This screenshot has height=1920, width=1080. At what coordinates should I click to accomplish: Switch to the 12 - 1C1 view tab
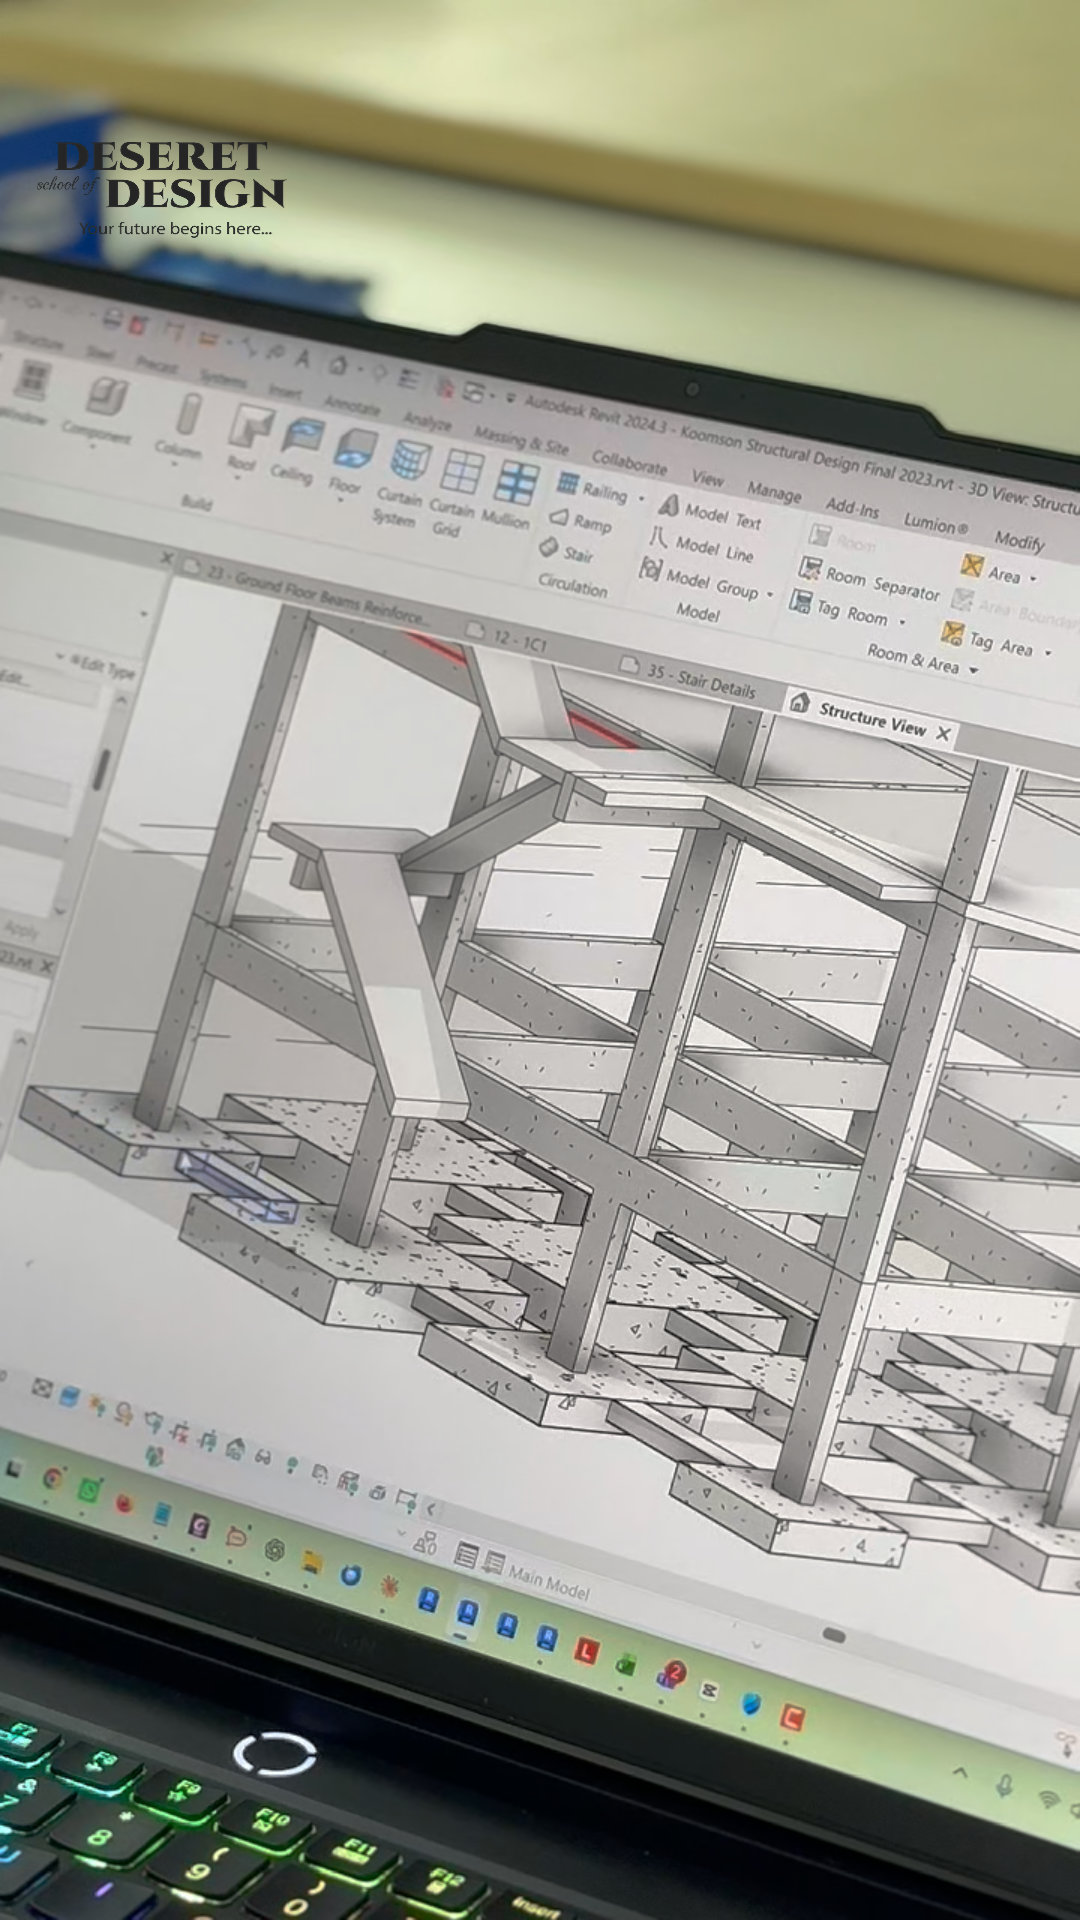click(510, 636)
